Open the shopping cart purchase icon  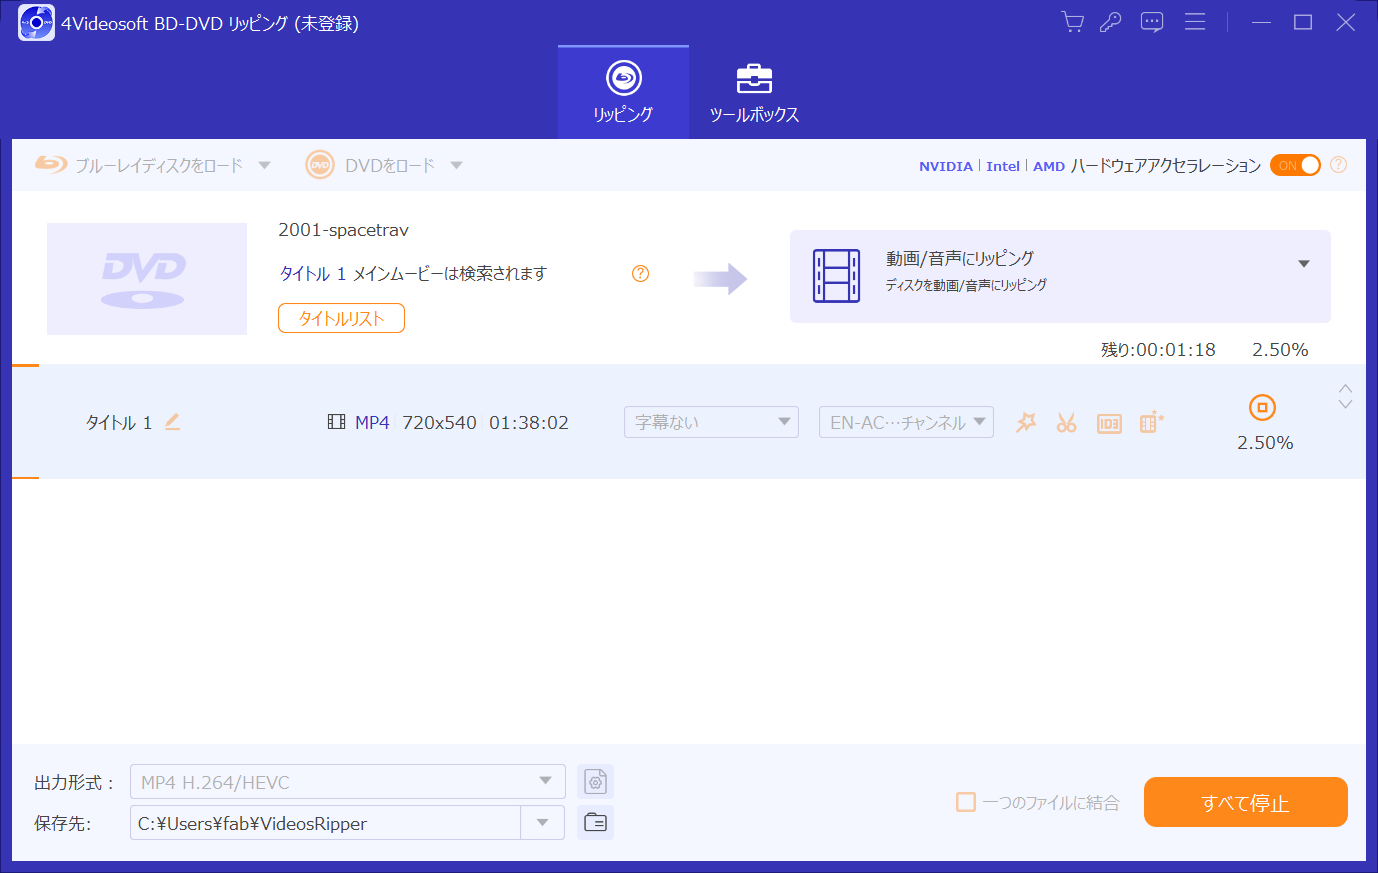point(1073,22)
